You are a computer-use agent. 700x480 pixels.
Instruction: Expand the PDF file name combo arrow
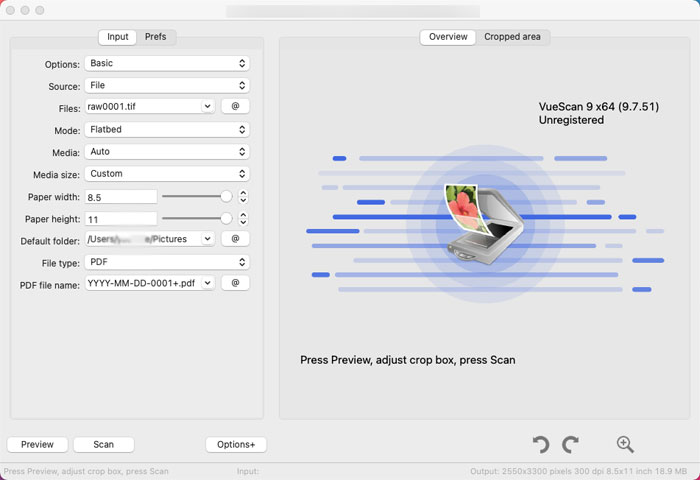tap(207, 283)
